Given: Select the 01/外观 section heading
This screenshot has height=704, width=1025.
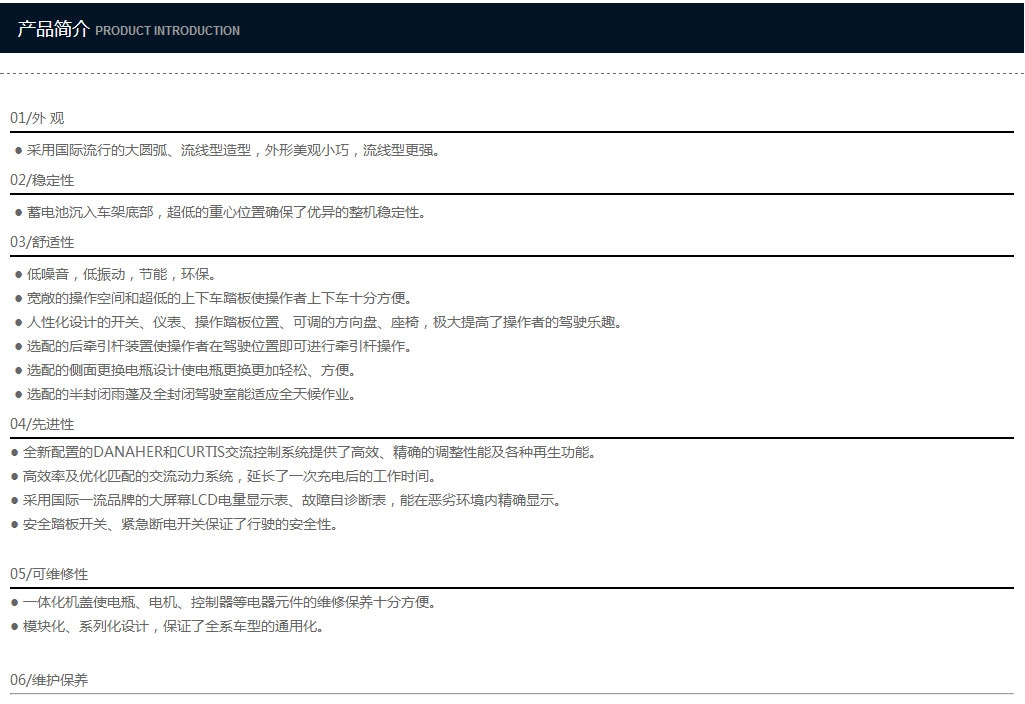Looking at the screenshot, I should 37,118.
